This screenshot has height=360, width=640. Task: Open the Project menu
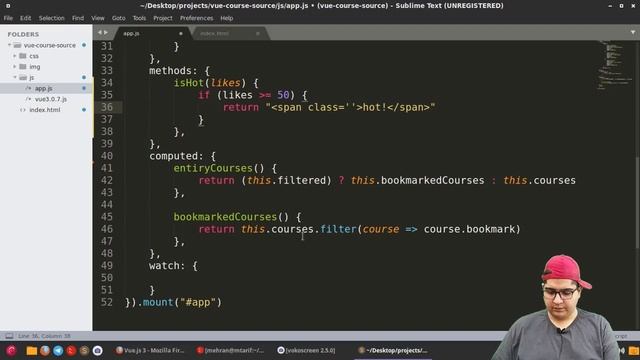tap(162, 18)
